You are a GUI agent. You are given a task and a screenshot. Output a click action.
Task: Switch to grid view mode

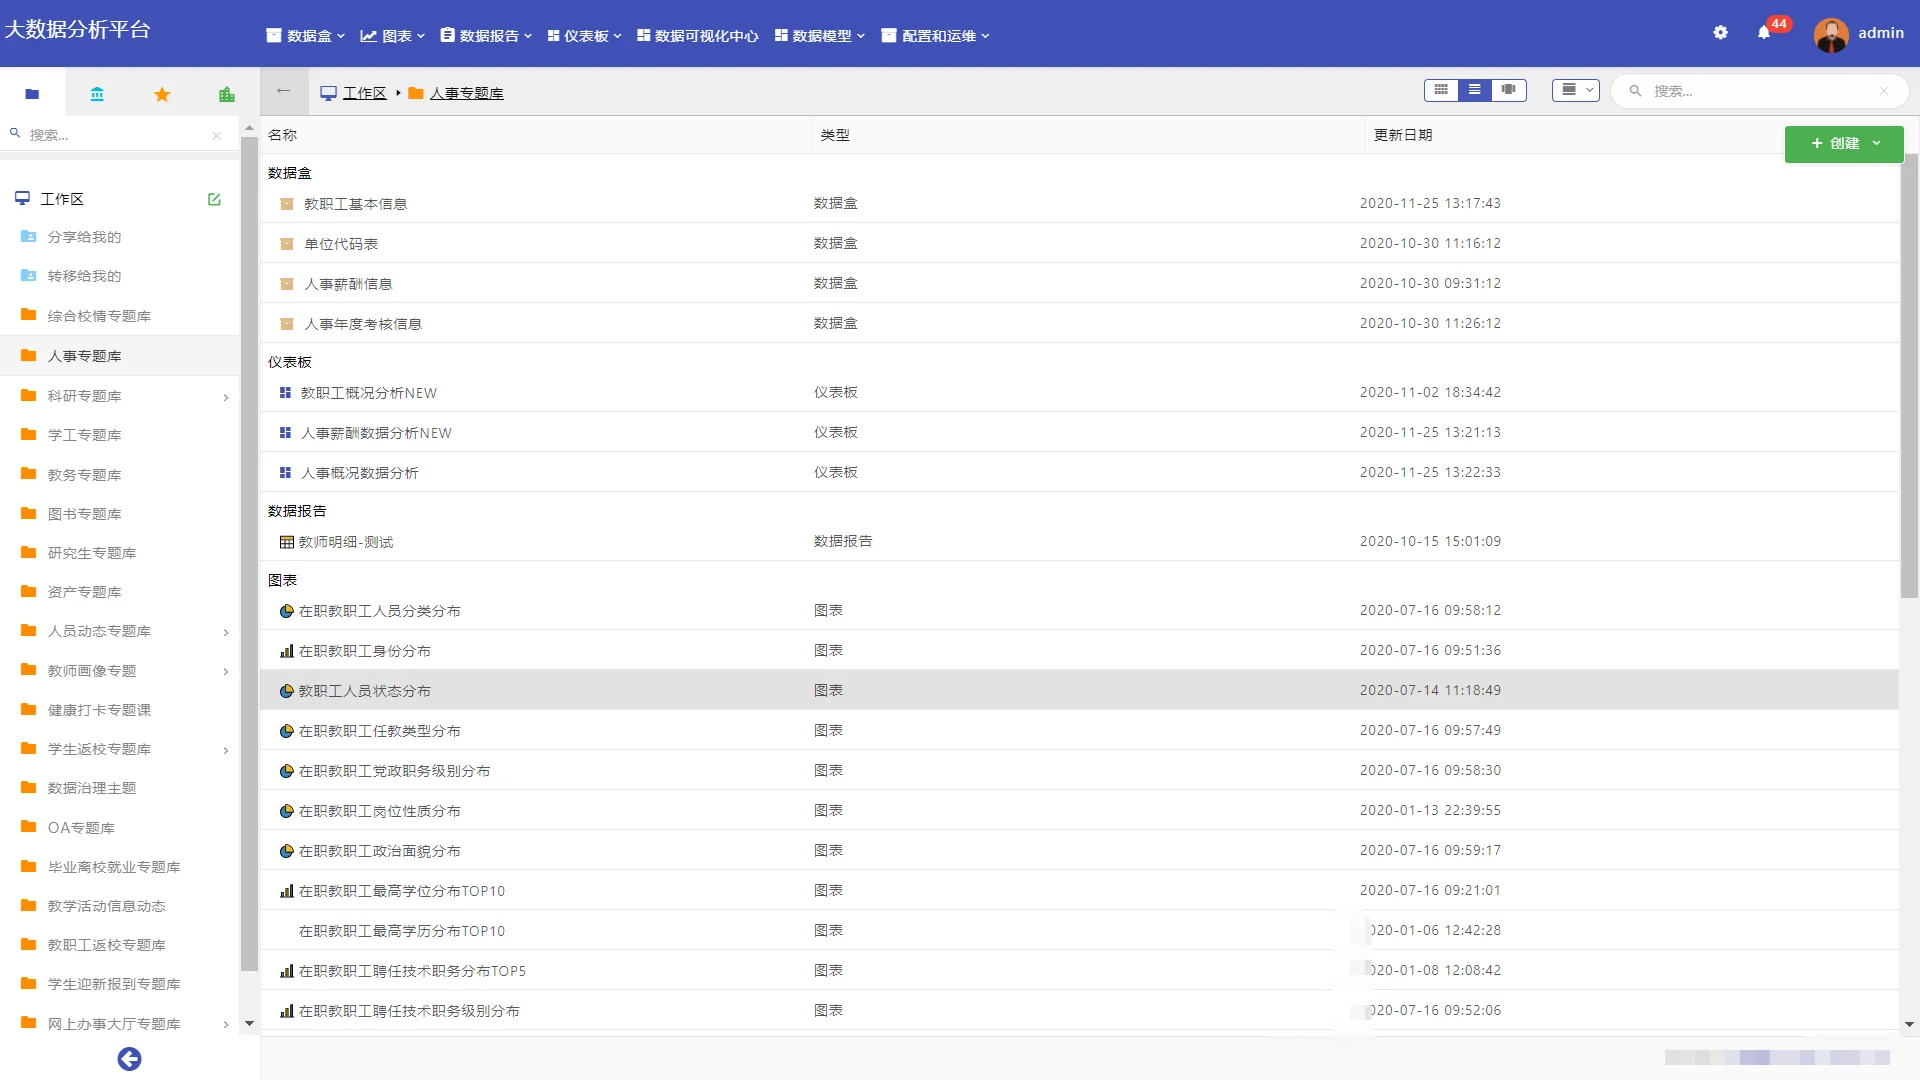pos(1441,90)
